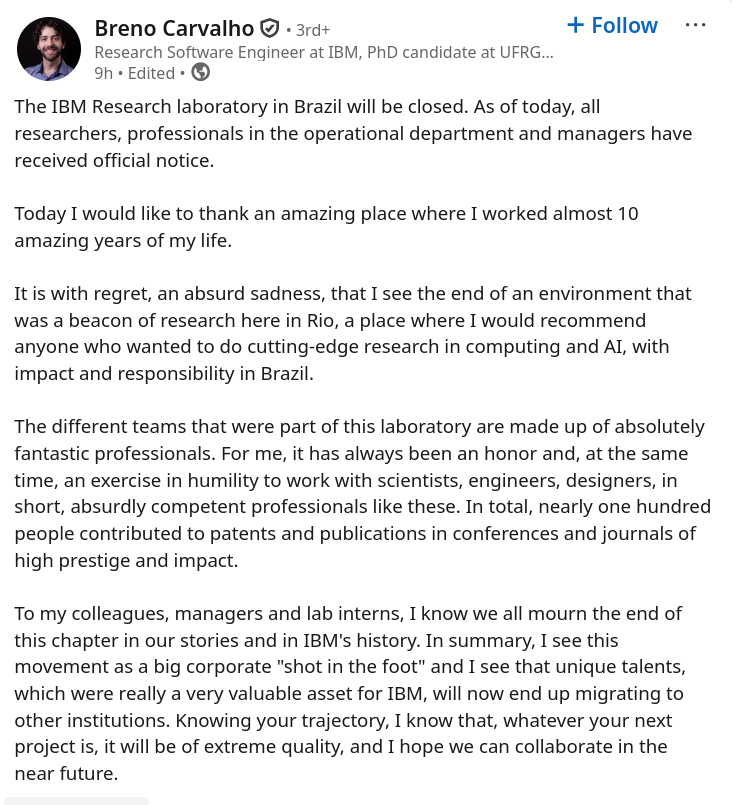
Task: Open Breno Carvalho's profile photo
Action: point(49,49)
